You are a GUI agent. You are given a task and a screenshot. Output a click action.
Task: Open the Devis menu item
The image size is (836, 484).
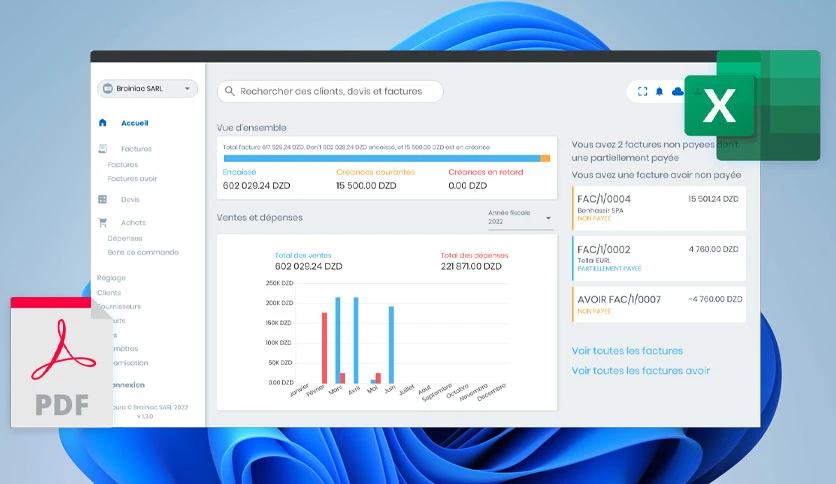(x=130, y=199)
